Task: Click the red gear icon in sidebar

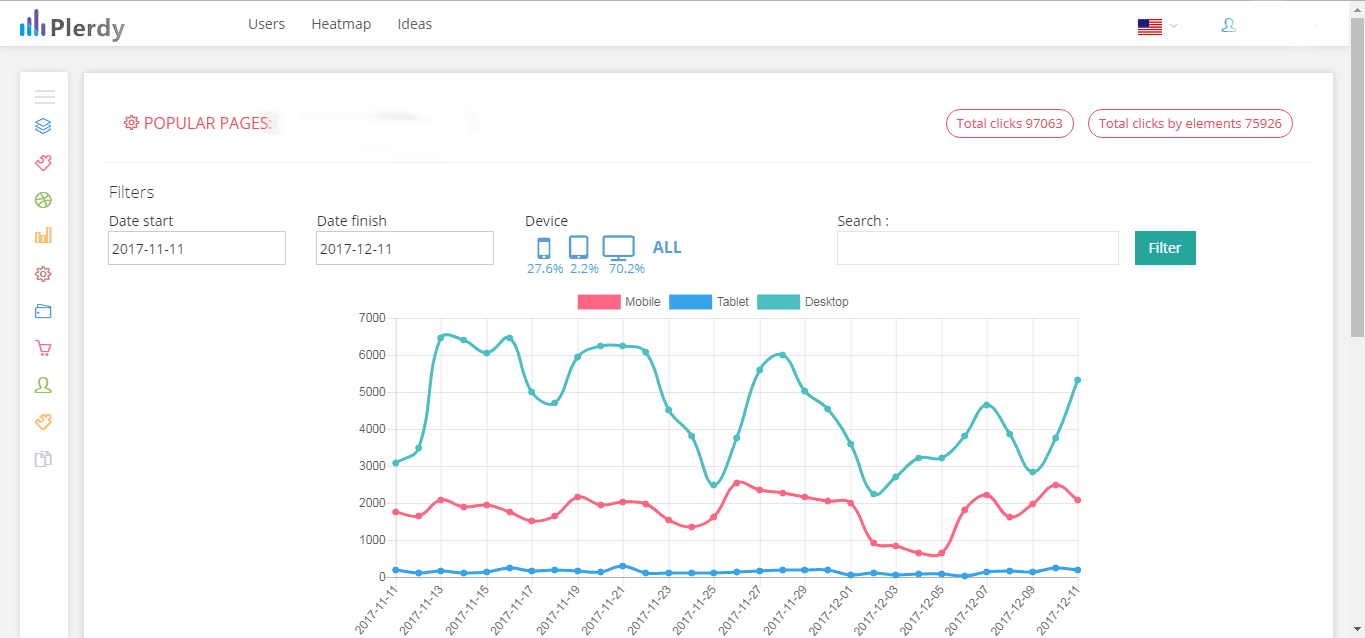Action: [43, 274]
